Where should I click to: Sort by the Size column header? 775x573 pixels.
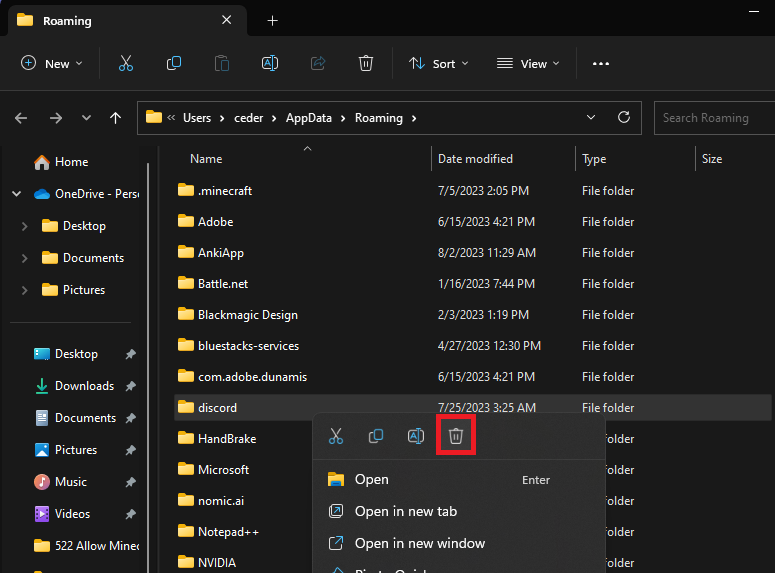(x=712, y=159)
